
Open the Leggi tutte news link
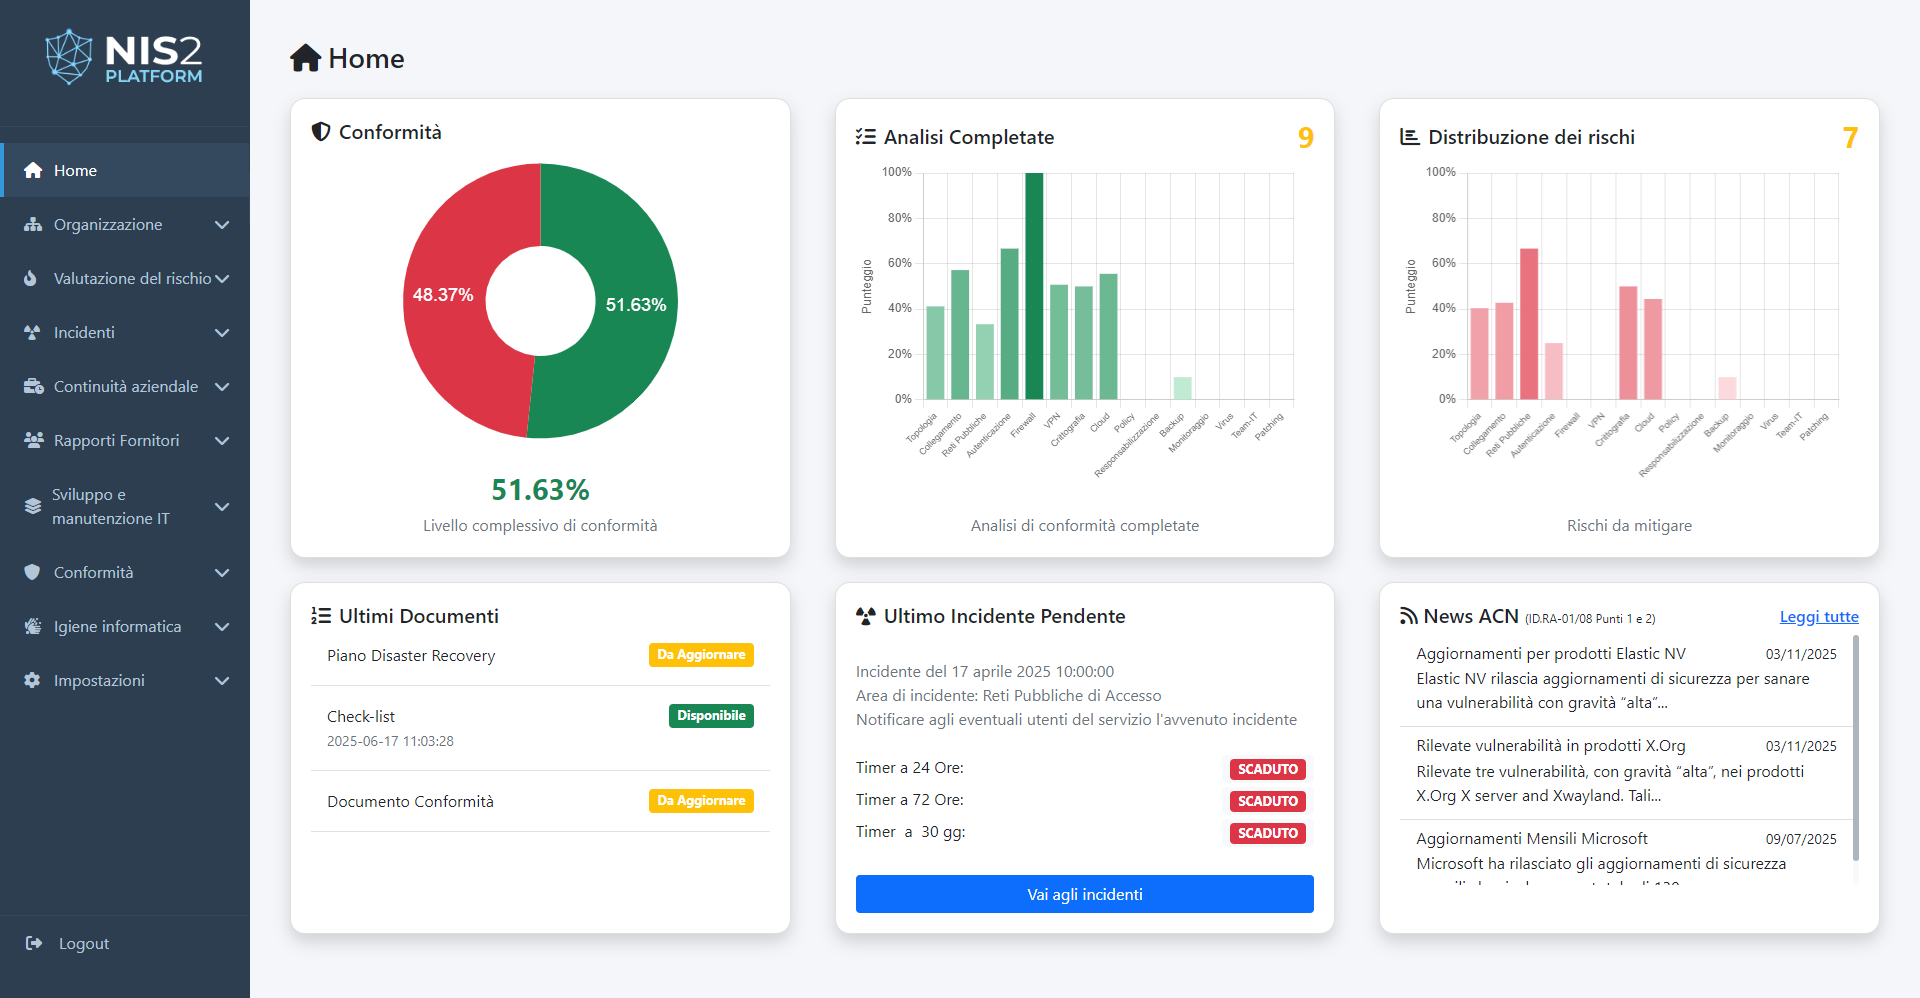tap(1818, 617)
